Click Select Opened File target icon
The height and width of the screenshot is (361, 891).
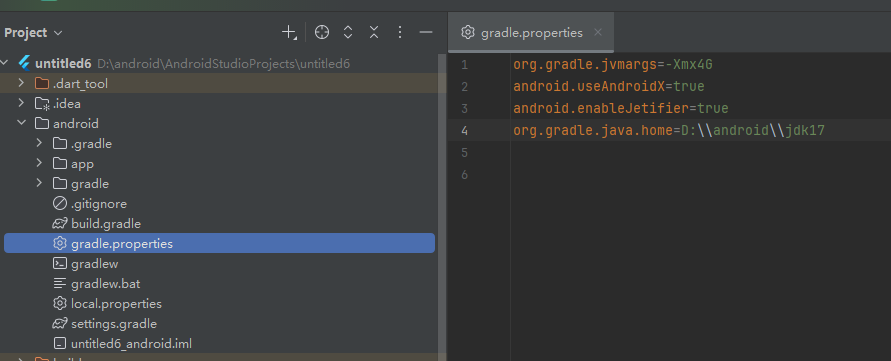pos(322,32)
